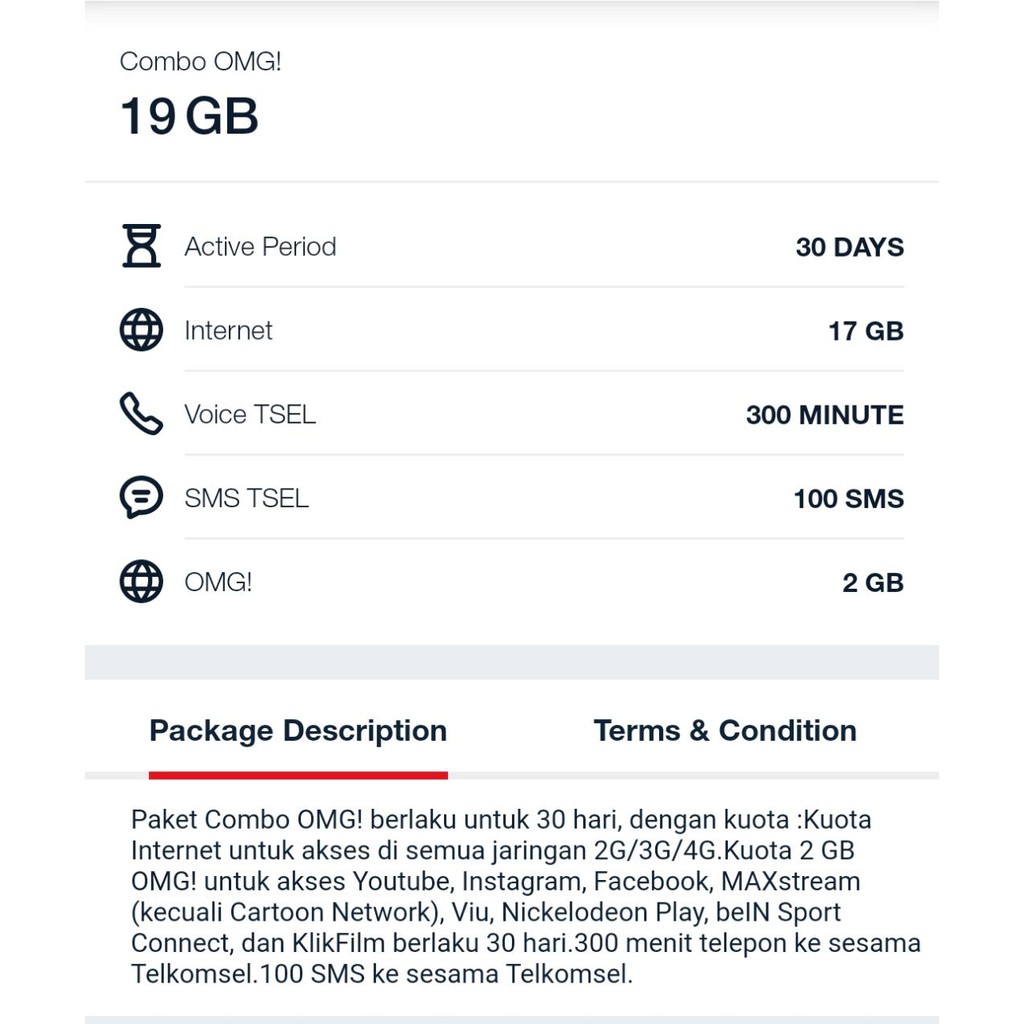Select the 30 DAYS value text
The width and height of the screenshot is (1024, 1024).
850,247
